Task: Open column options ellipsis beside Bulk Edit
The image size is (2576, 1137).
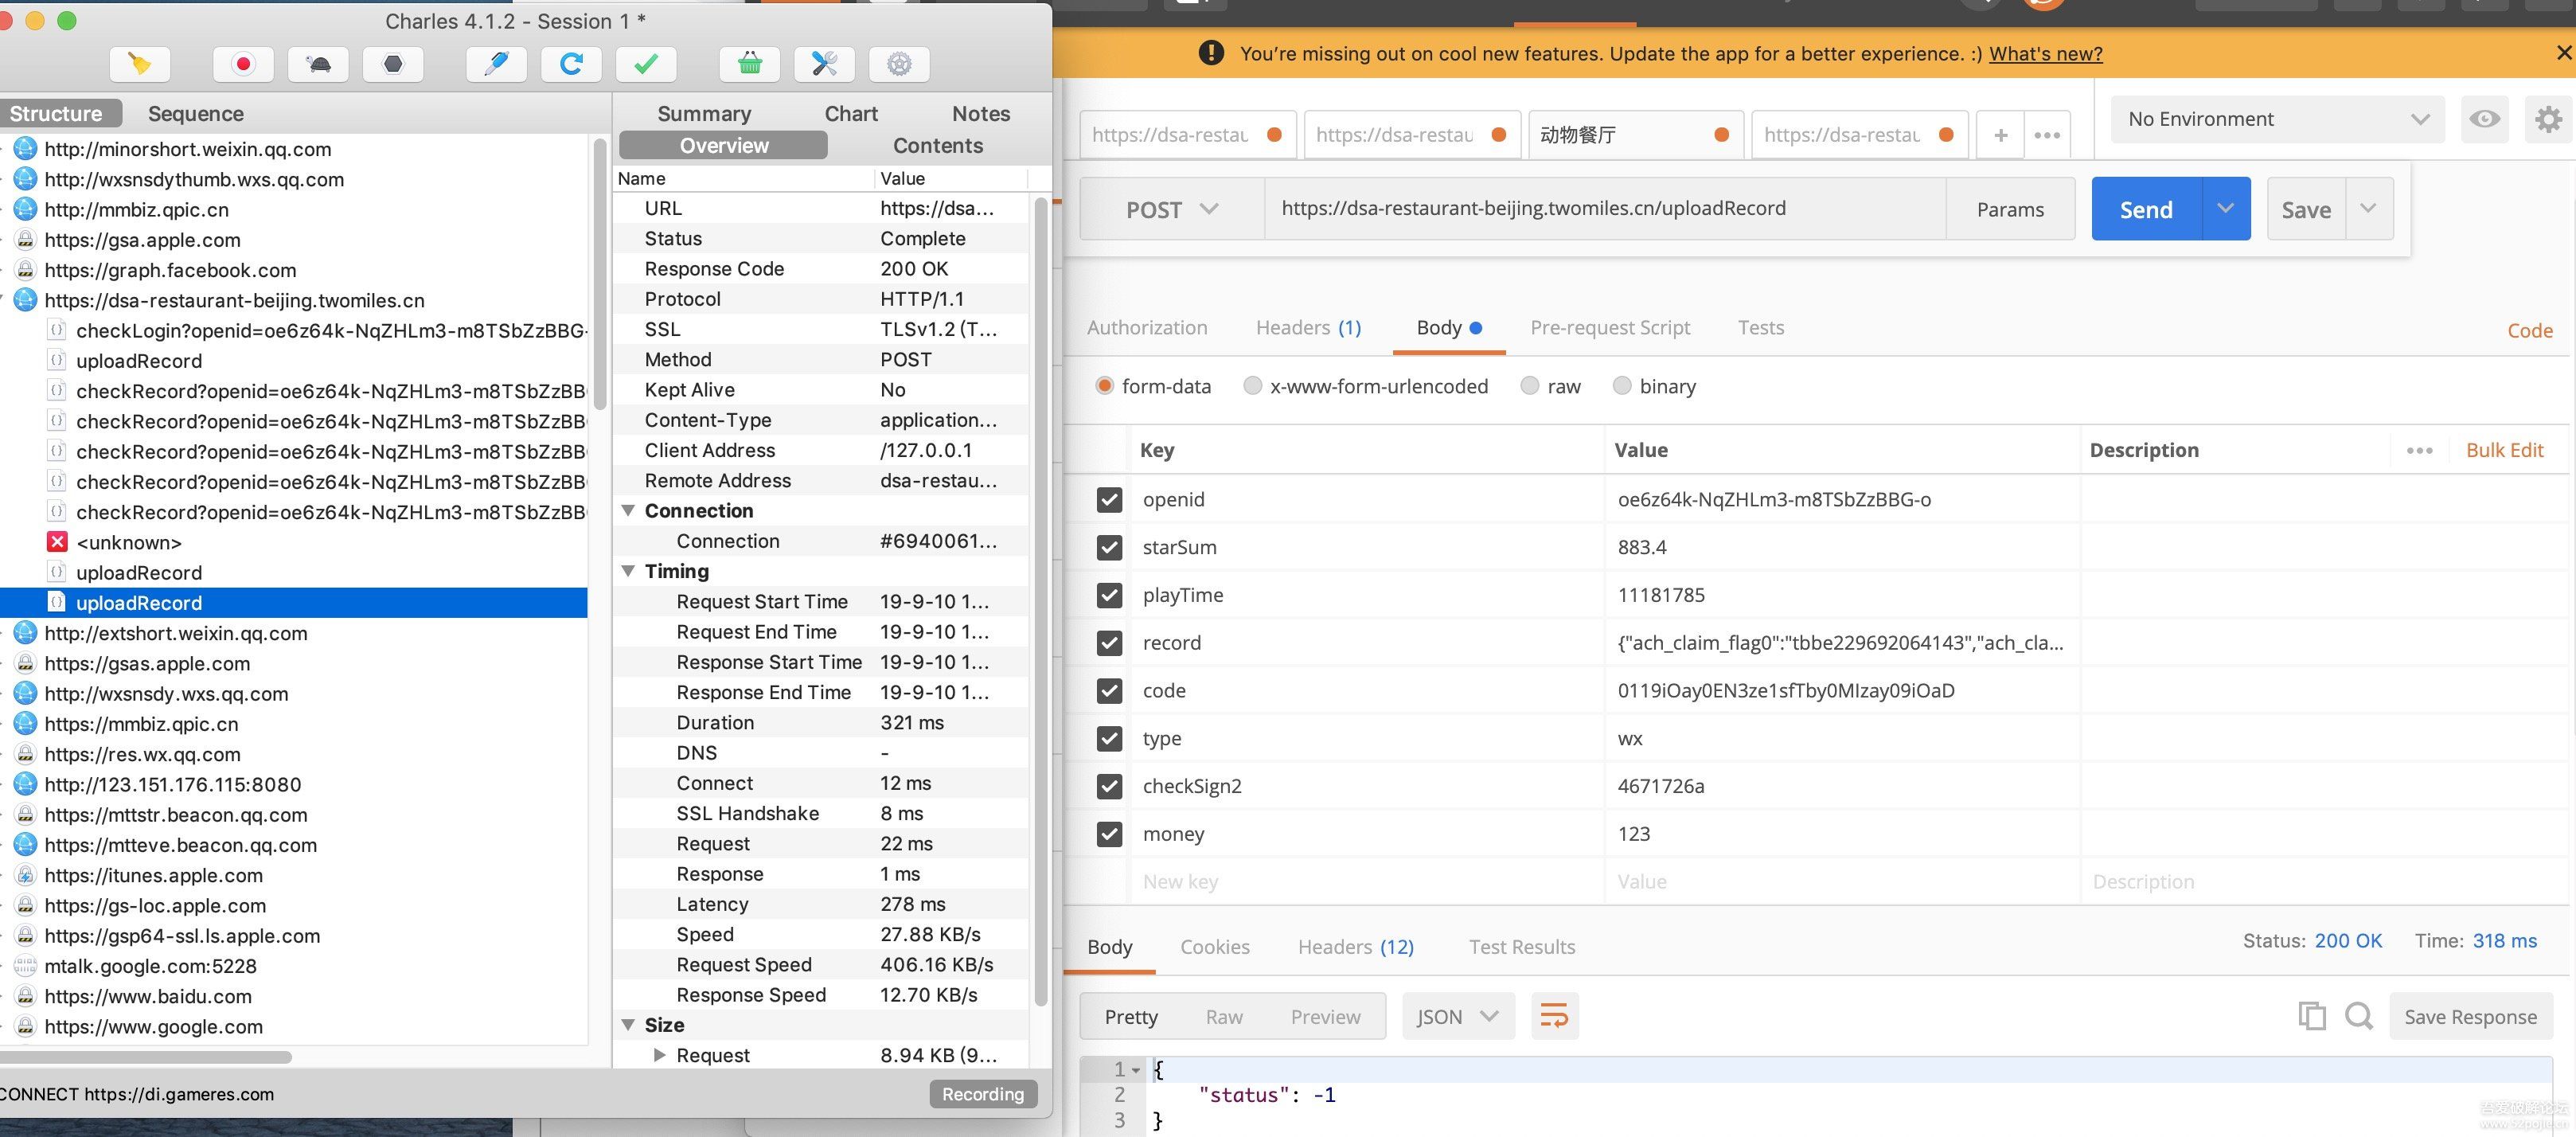Action: coord(2419,451)
